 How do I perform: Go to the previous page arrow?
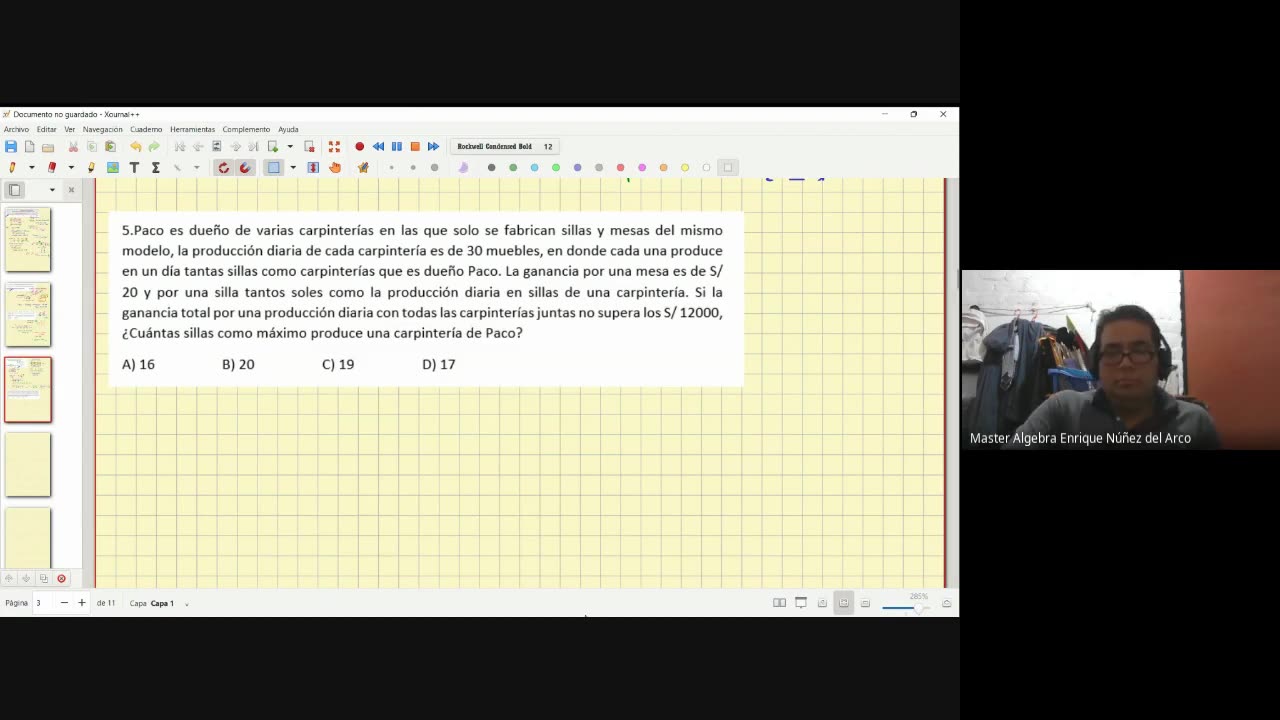coord(198,147)
